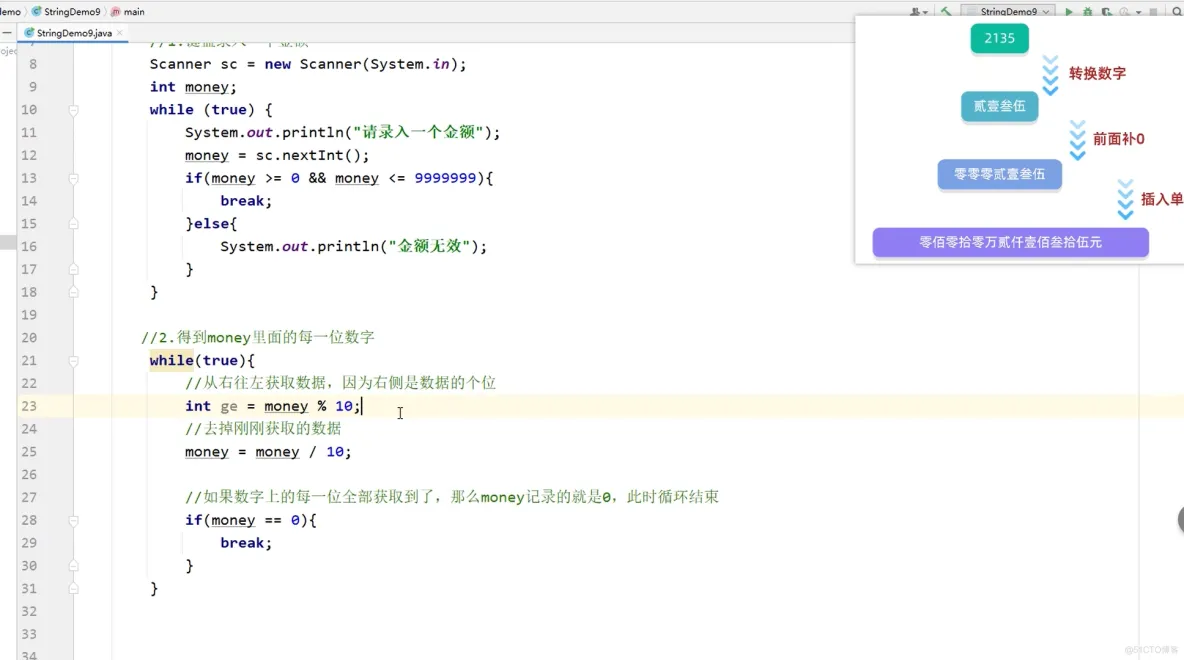Click the grey stop square icon
1184x660 pixels.
pos(1153,11)
